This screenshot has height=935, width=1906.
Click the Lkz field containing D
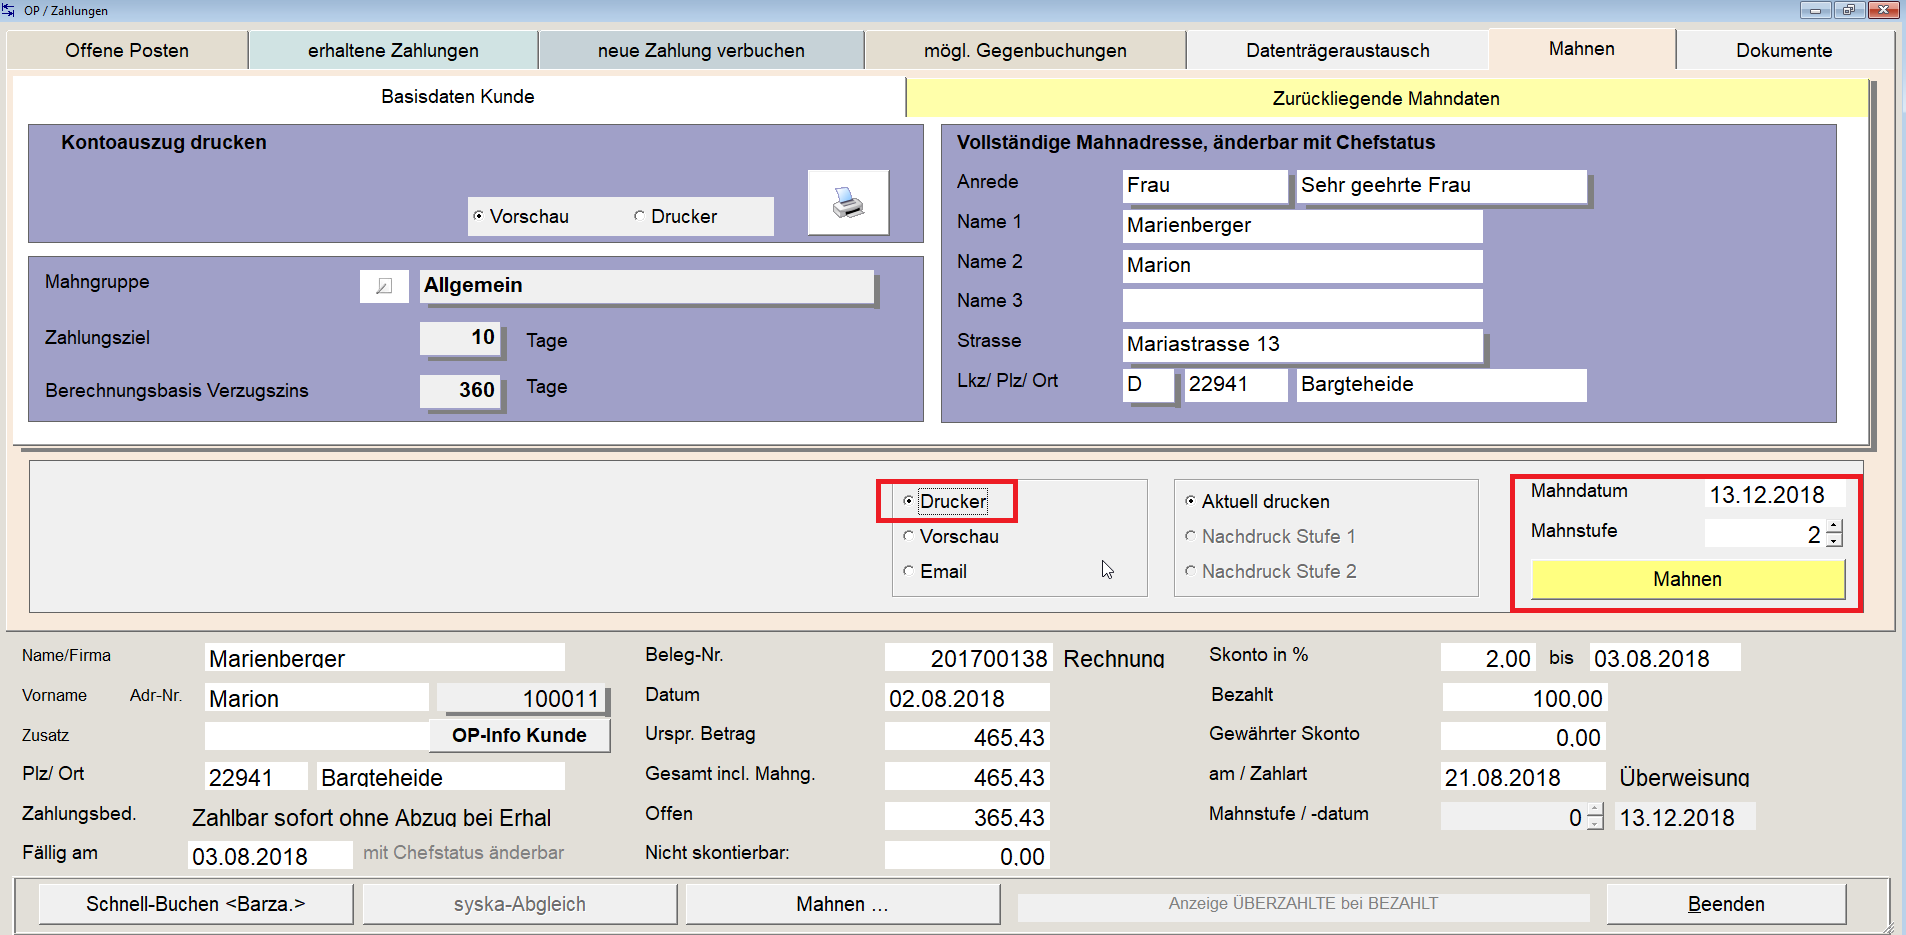[1147, 384]
